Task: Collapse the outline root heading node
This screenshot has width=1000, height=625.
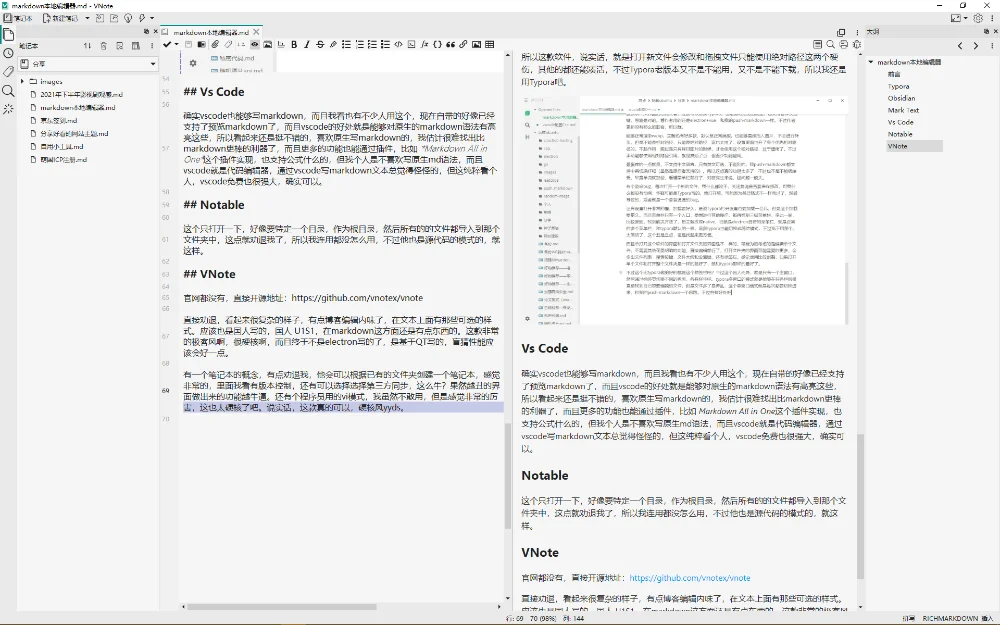Action: [x=871, y=62]
